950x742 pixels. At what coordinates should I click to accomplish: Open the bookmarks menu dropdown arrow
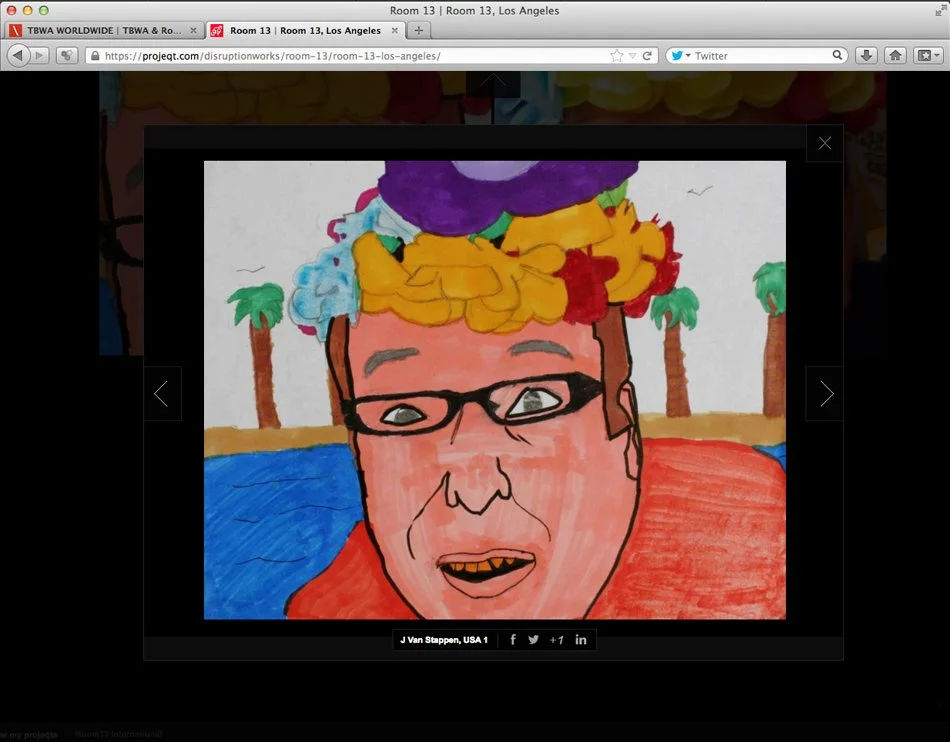pos(935,55)
